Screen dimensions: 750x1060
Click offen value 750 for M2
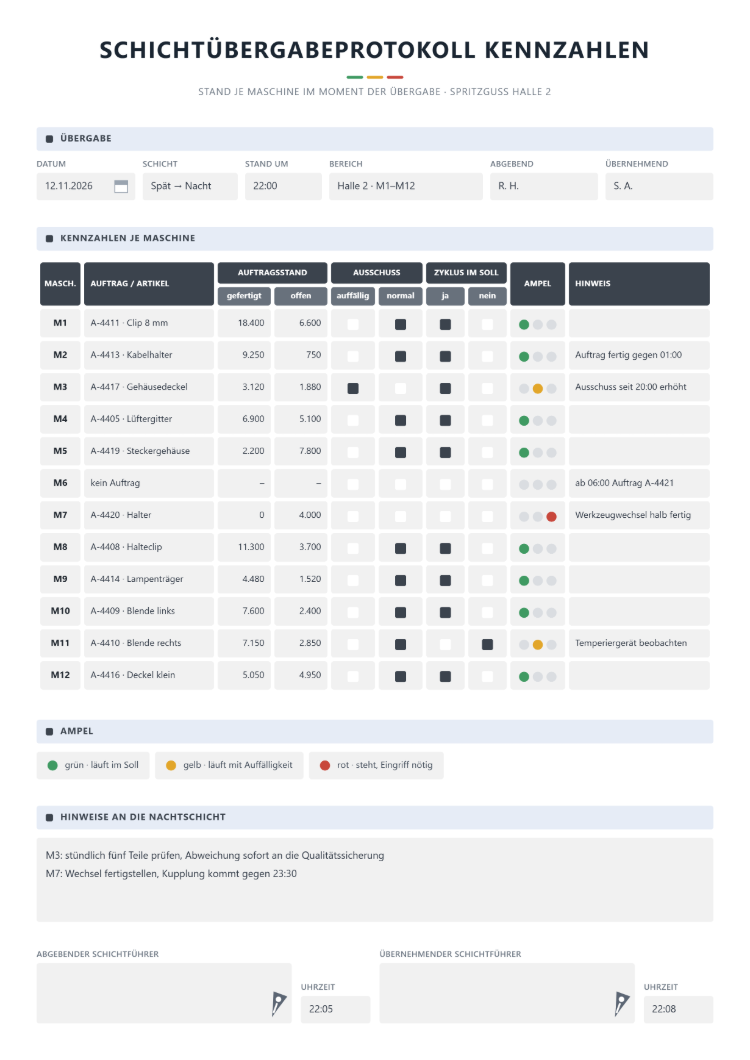pos(301,355)
